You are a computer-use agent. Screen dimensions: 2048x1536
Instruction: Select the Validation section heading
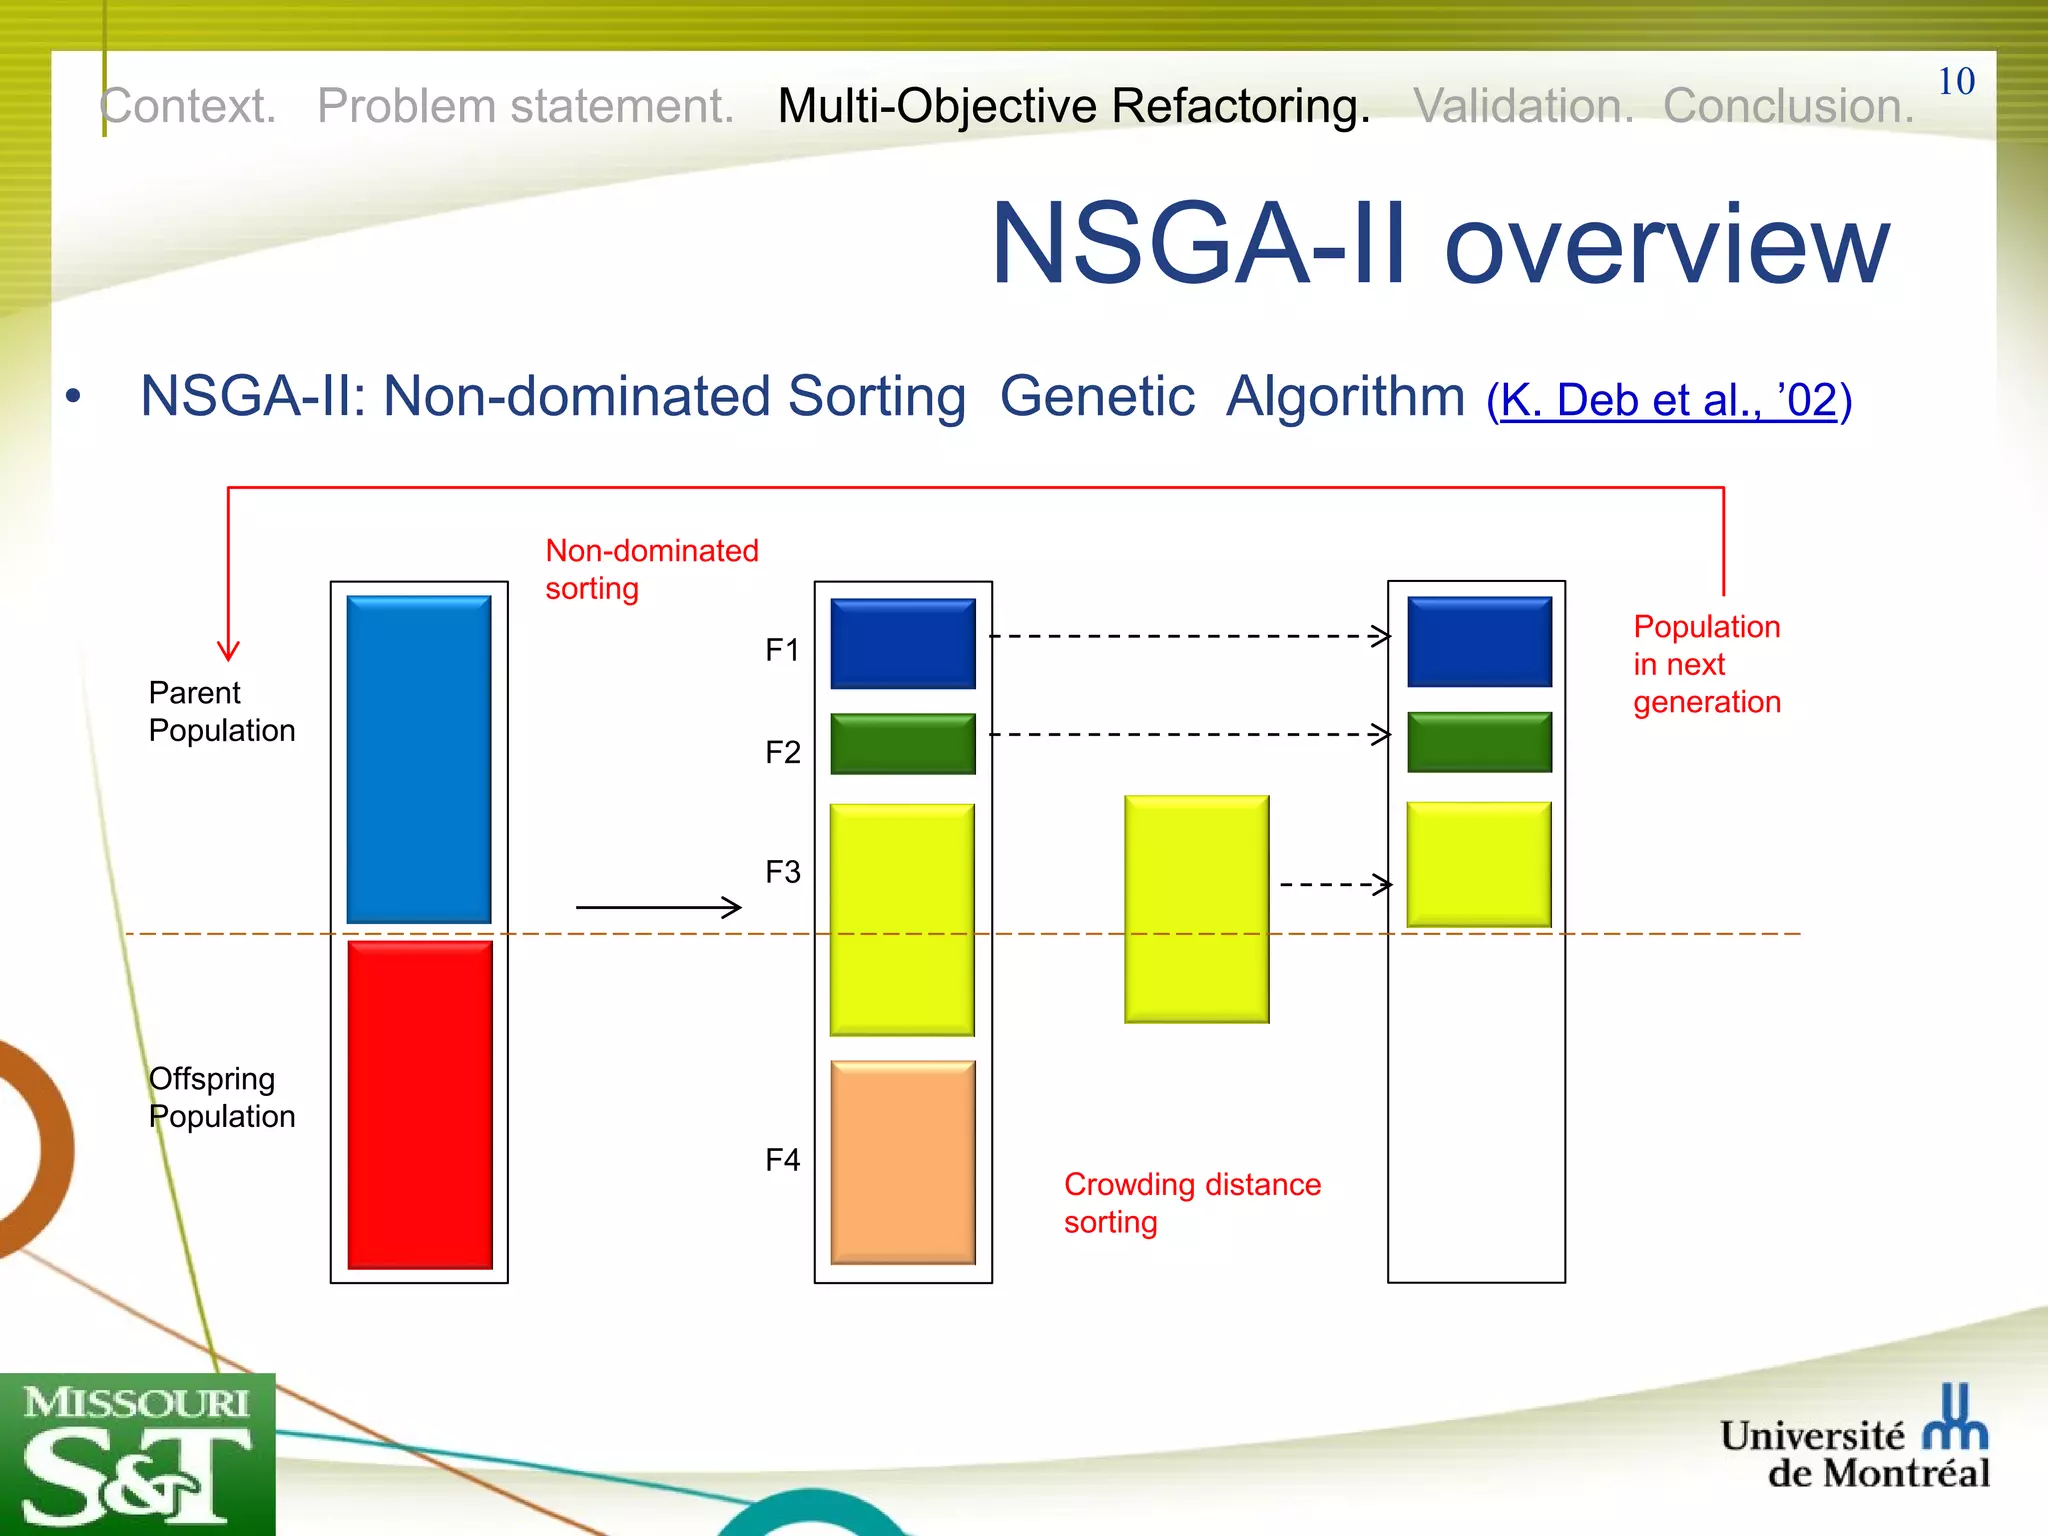tap(1523, 105)
